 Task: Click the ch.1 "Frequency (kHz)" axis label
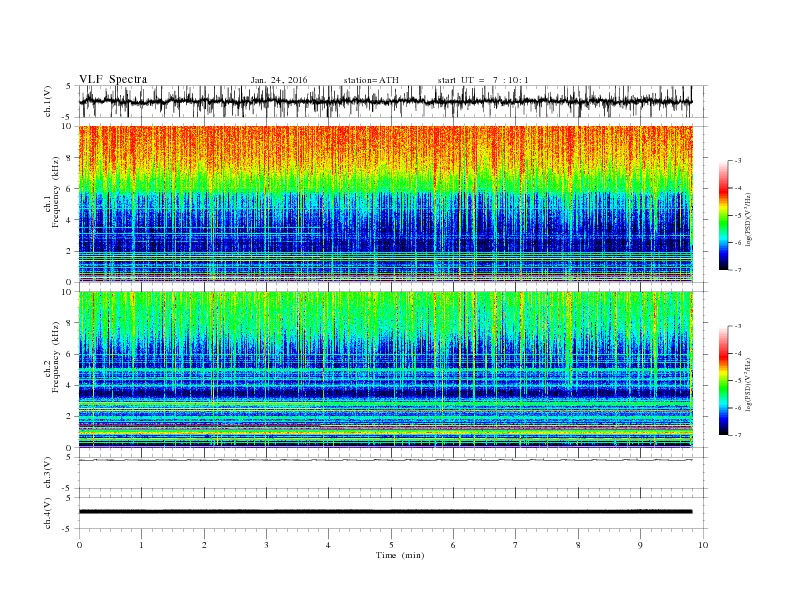click(55, 192)
